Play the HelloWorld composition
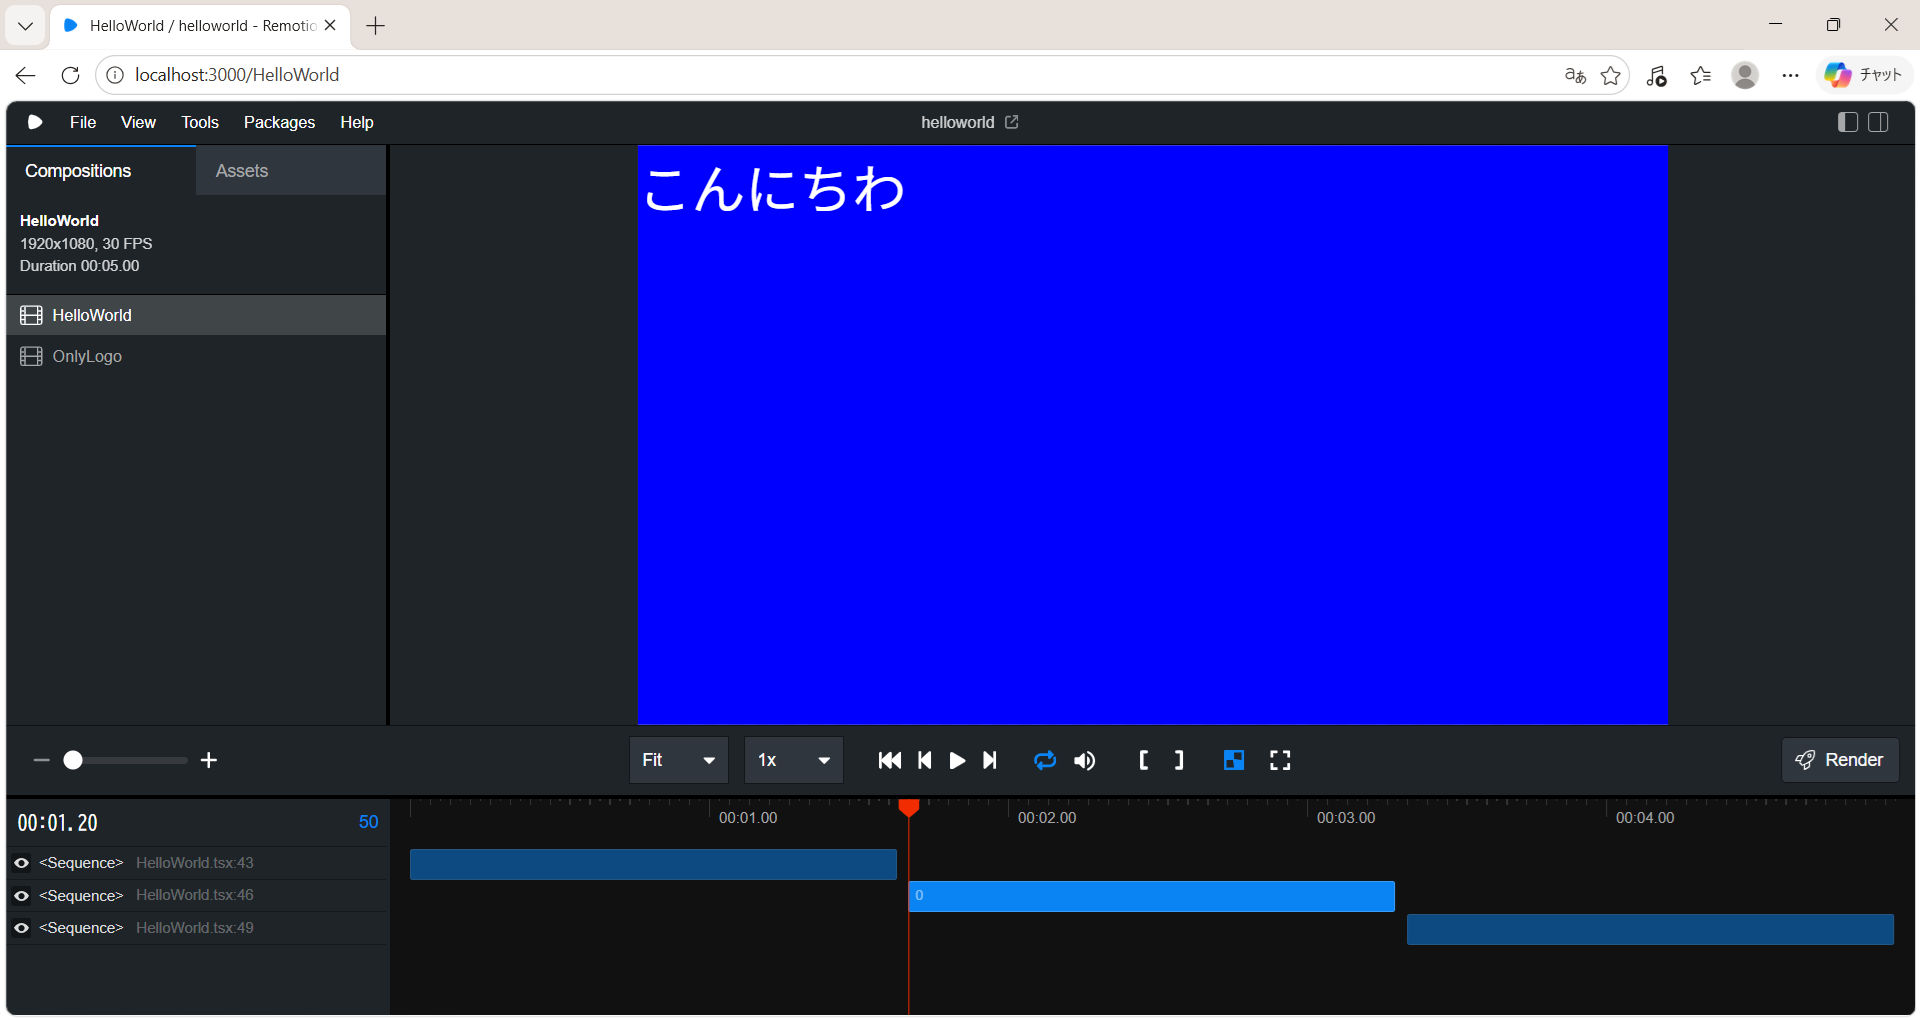 click(x=957, y=761)
